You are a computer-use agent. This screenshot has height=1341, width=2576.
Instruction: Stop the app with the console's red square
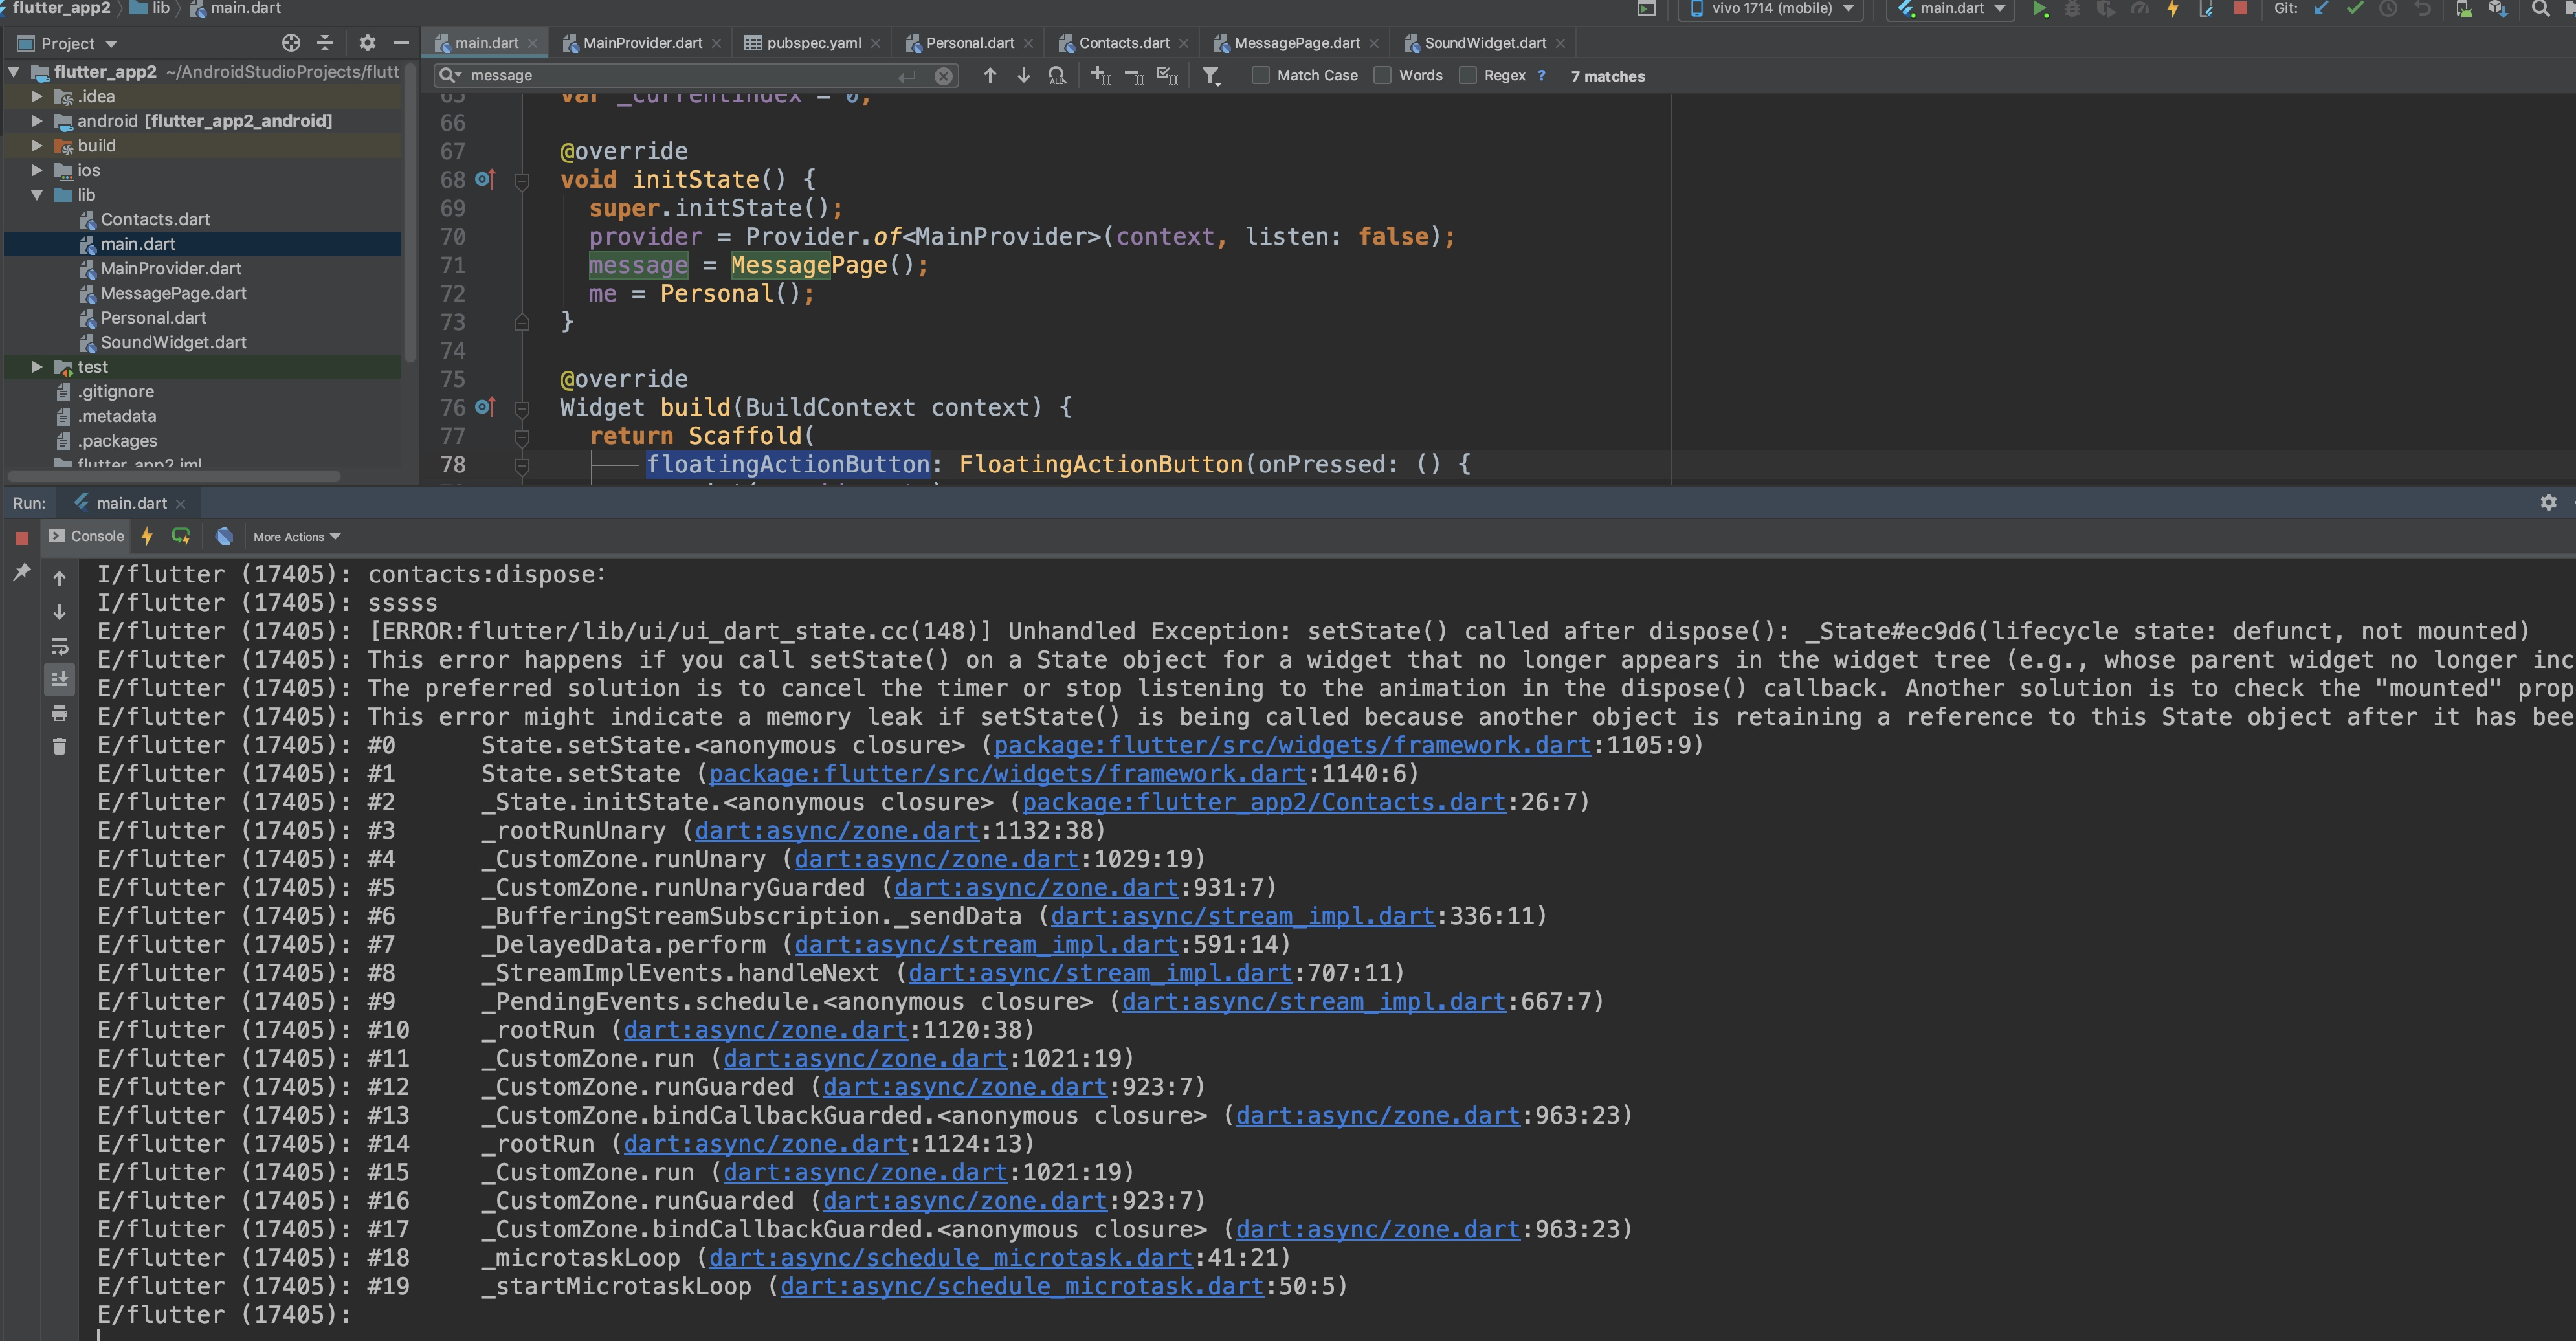(x=22, y=538)
